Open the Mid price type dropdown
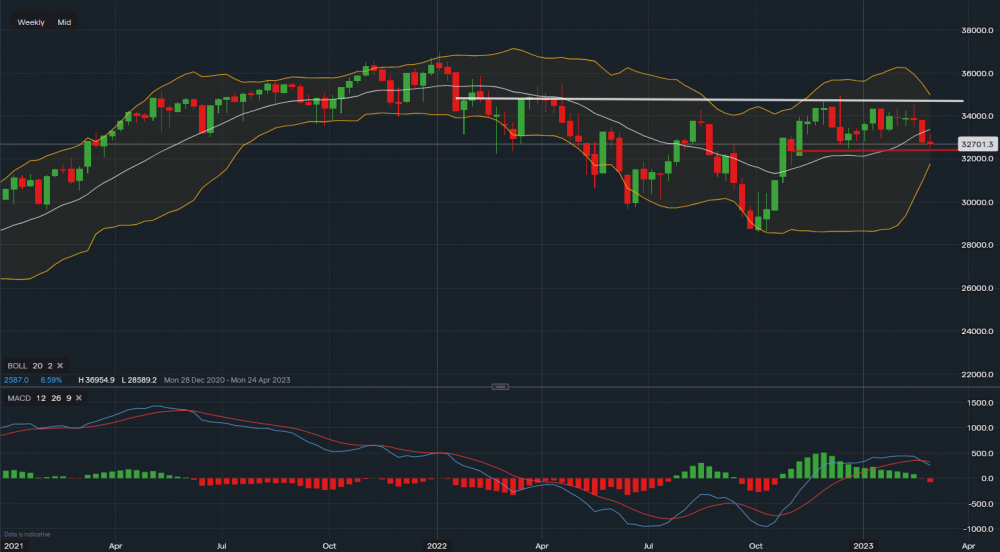Viewport: 1000px width, 552px height. 64,22
